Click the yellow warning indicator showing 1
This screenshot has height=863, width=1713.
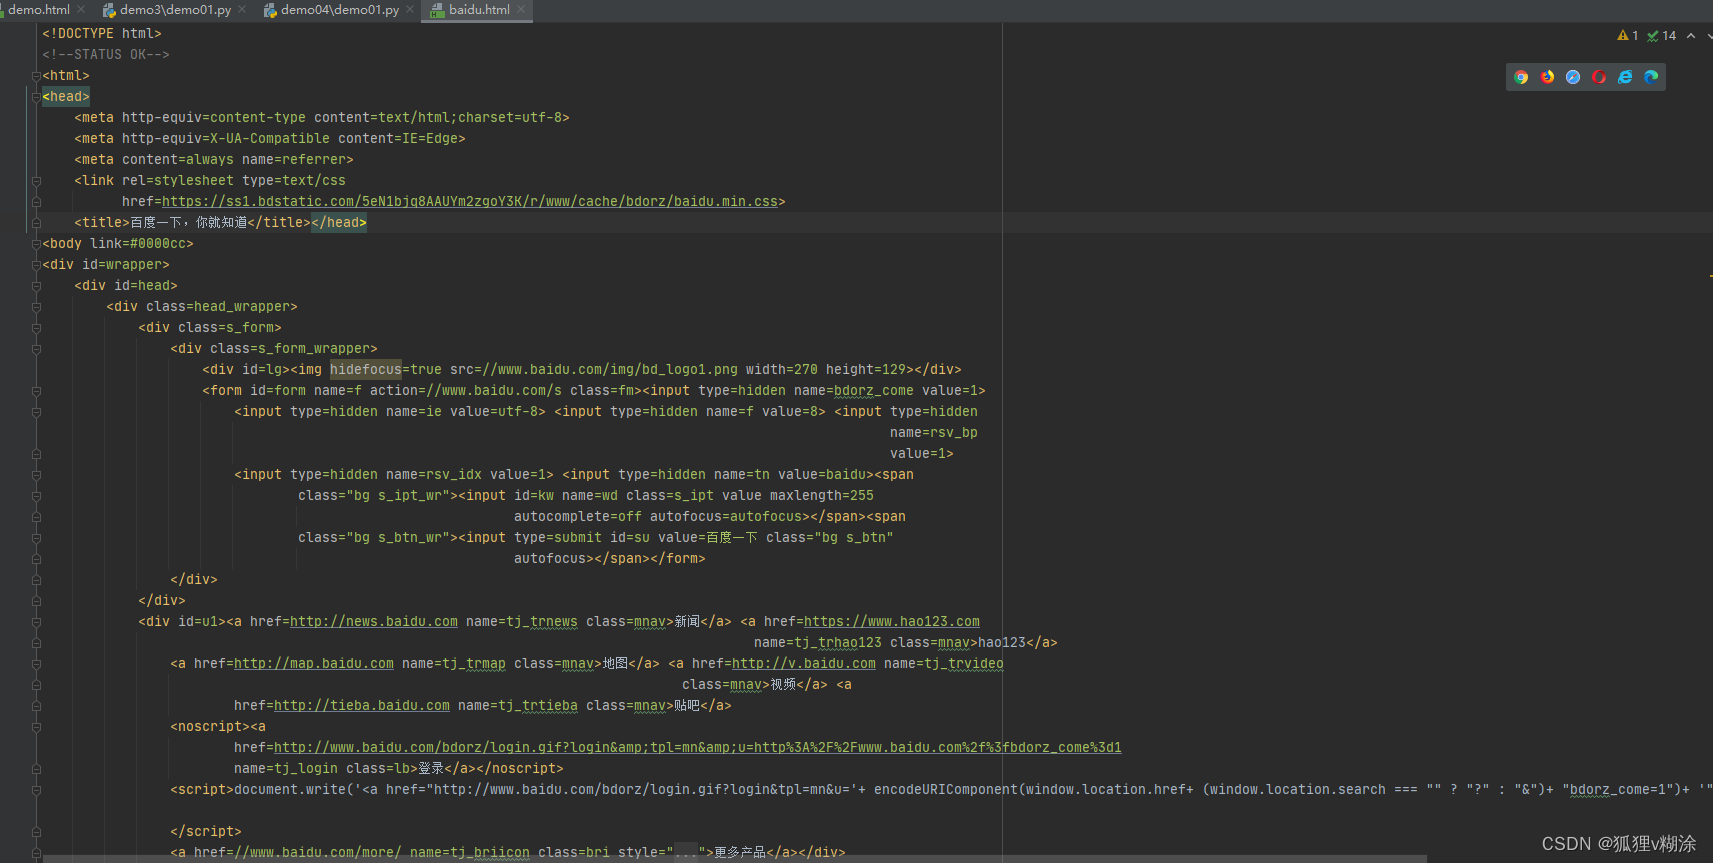(1628, 36)
